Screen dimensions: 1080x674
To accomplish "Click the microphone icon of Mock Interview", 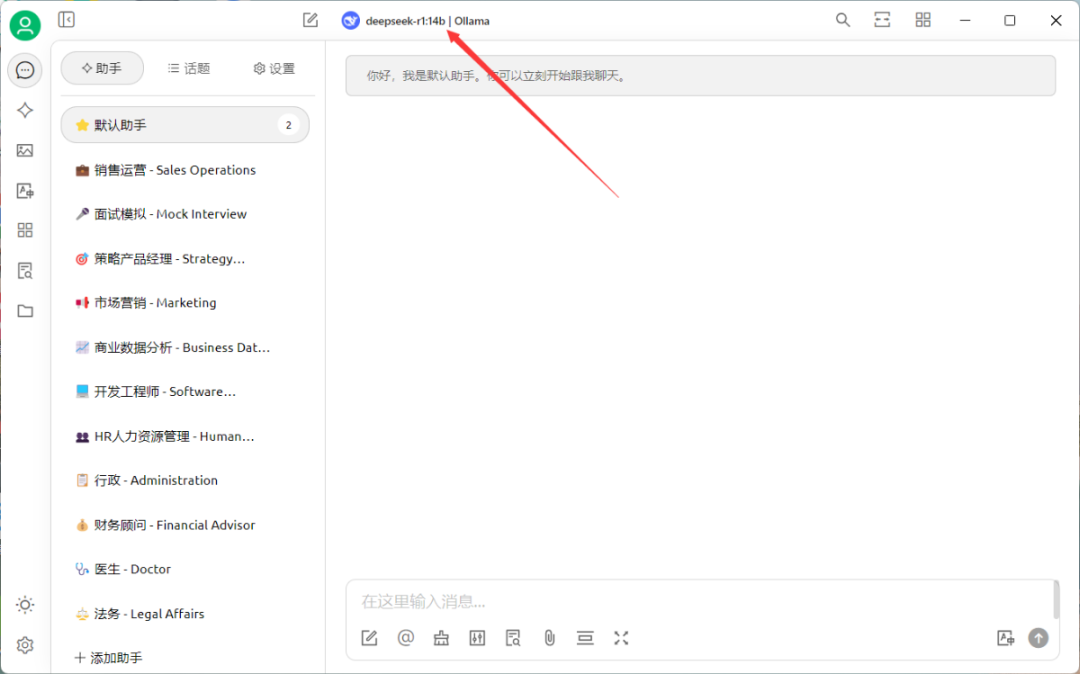I will pyautogui.click(x=82, y=214).
